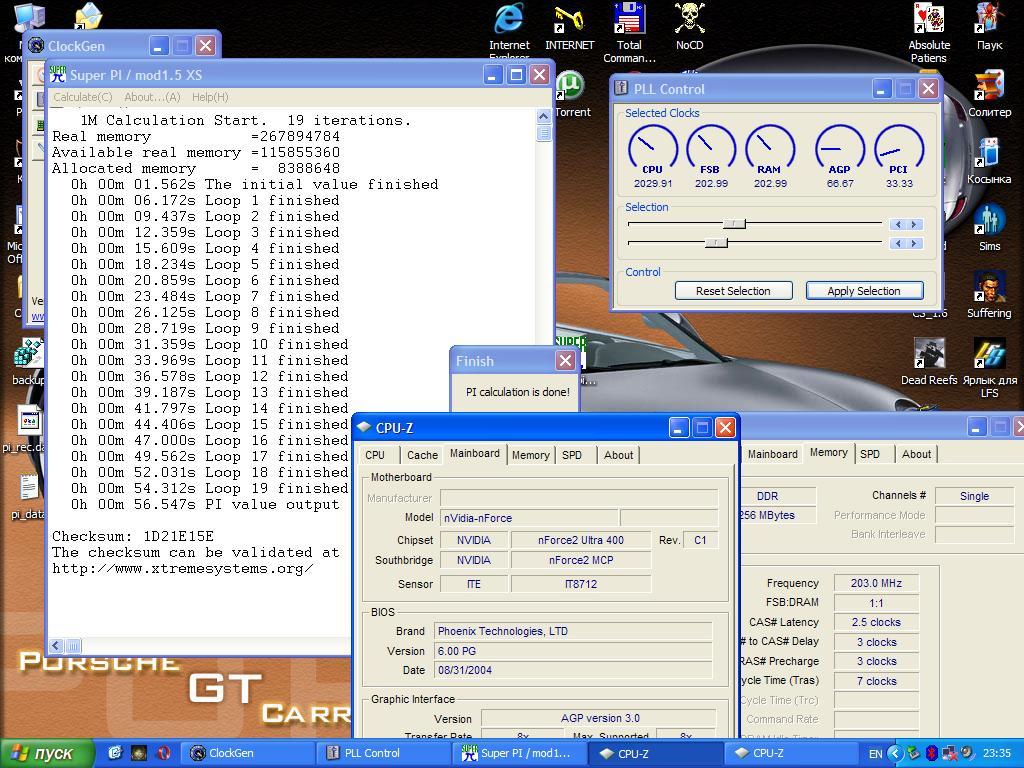
Task: Click lower slider thumb in PLL Control
Action: [716, 243]
